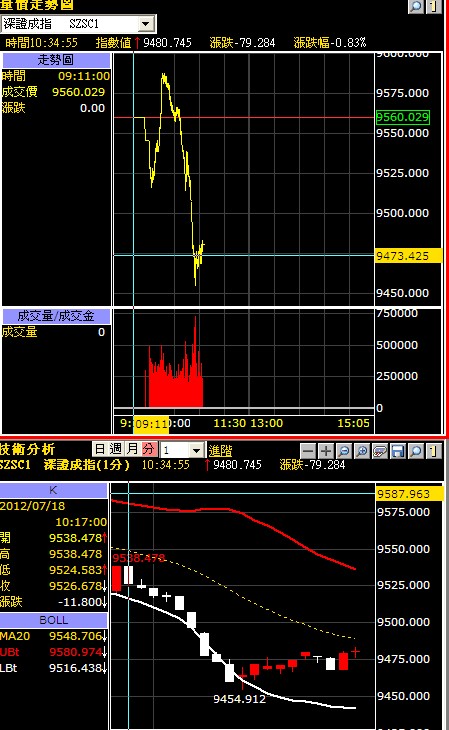449x730 pixels.
Task: Click the yellow '1' icon in 技術分析 toolbar
Action: pyautogui.click(x=433, y=451)
